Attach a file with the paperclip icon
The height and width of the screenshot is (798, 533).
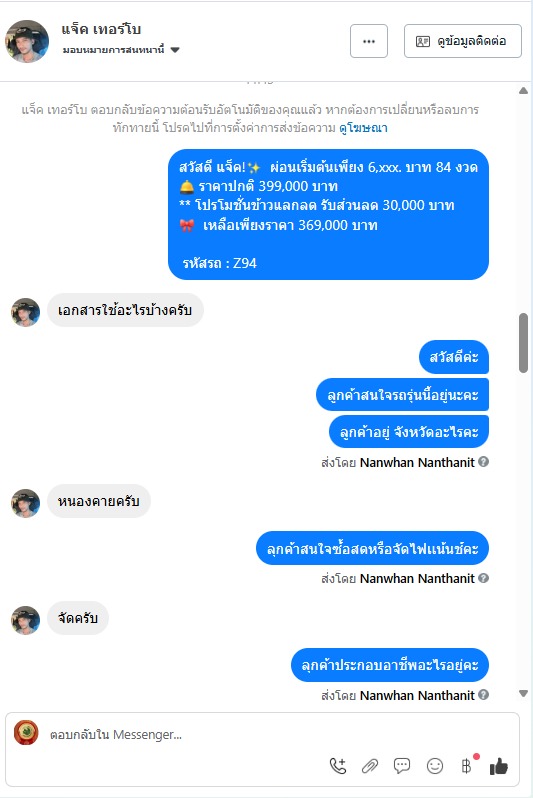coord(370,766)
